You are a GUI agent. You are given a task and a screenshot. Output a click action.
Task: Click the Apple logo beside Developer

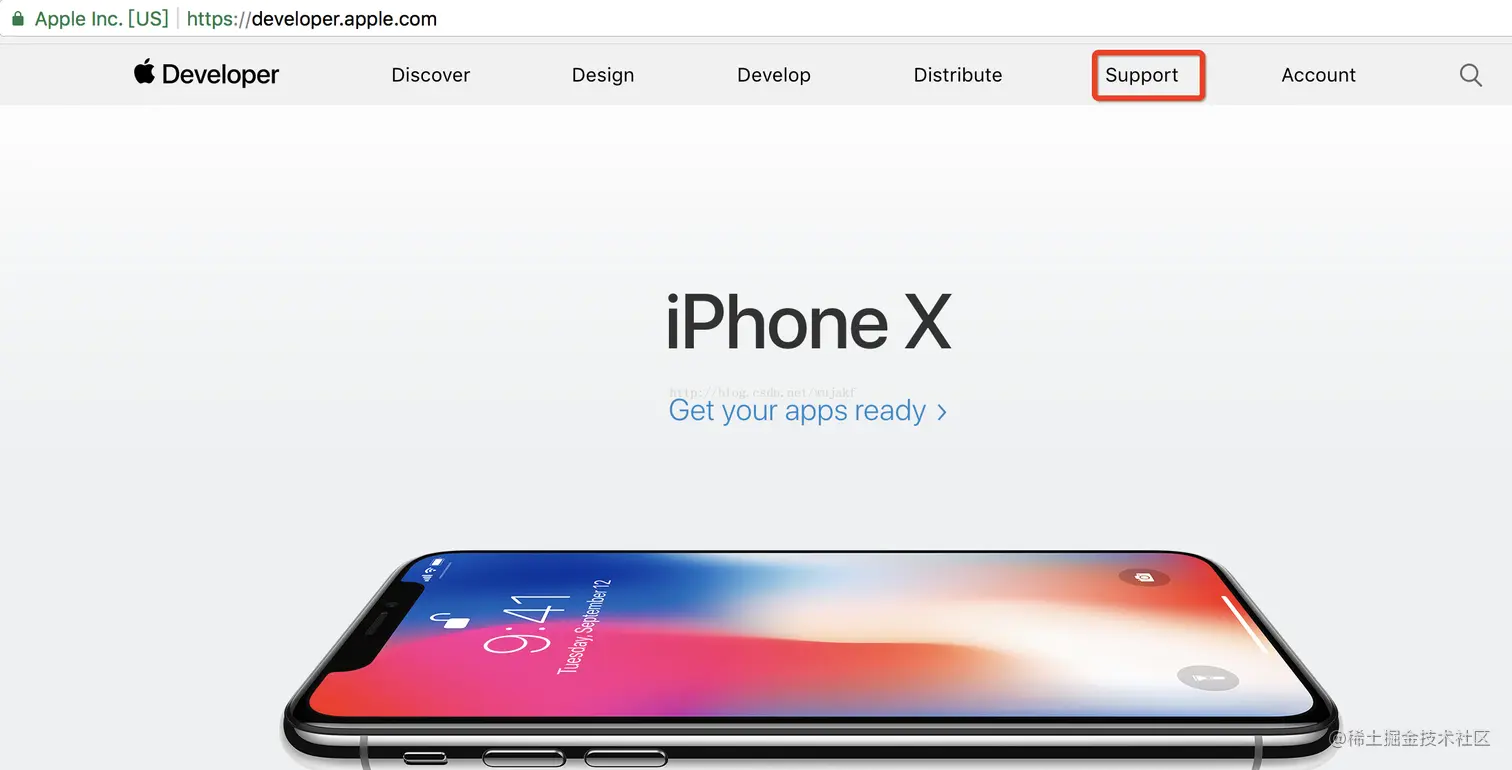144,72
